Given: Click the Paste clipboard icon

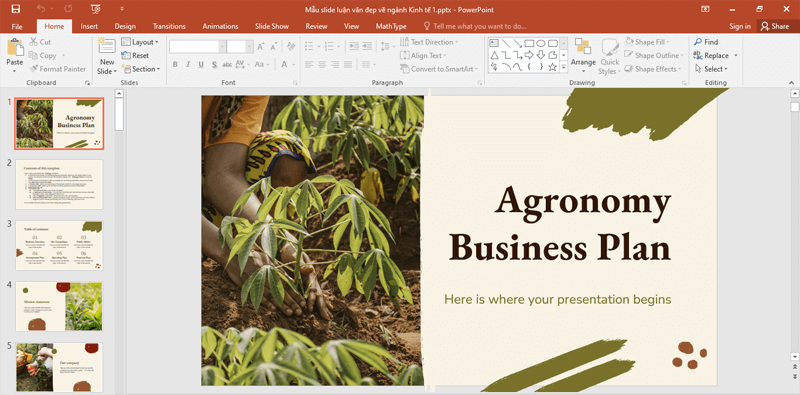Looking at the screenshot, I should (x=15, y=47).
